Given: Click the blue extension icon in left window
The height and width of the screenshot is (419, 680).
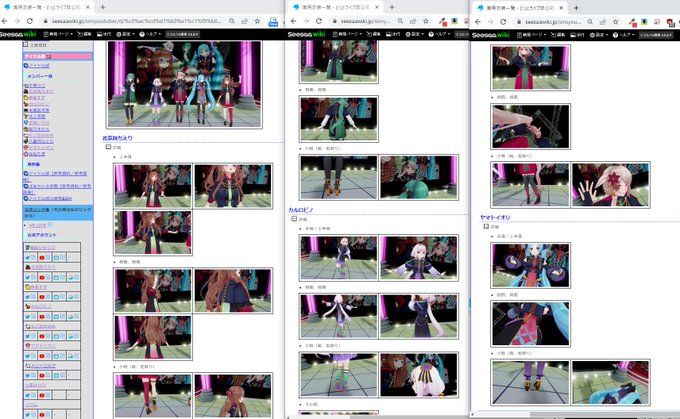Looking at the screenshot, I should click(273, 22).
